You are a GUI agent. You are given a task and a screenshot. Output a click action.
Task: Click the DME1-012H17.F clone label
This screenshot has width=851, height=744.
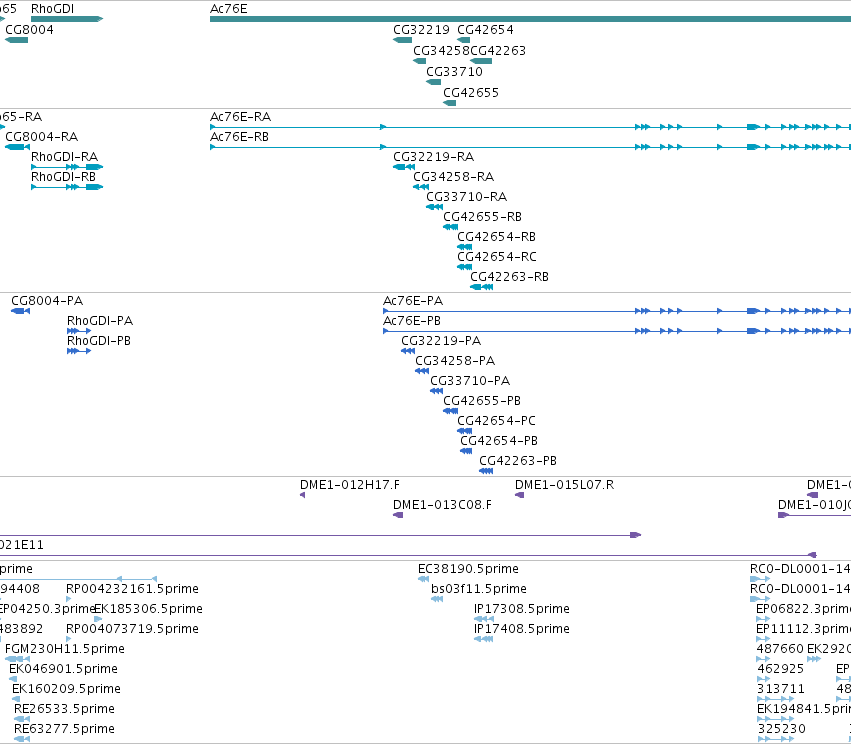pos(350,485)
